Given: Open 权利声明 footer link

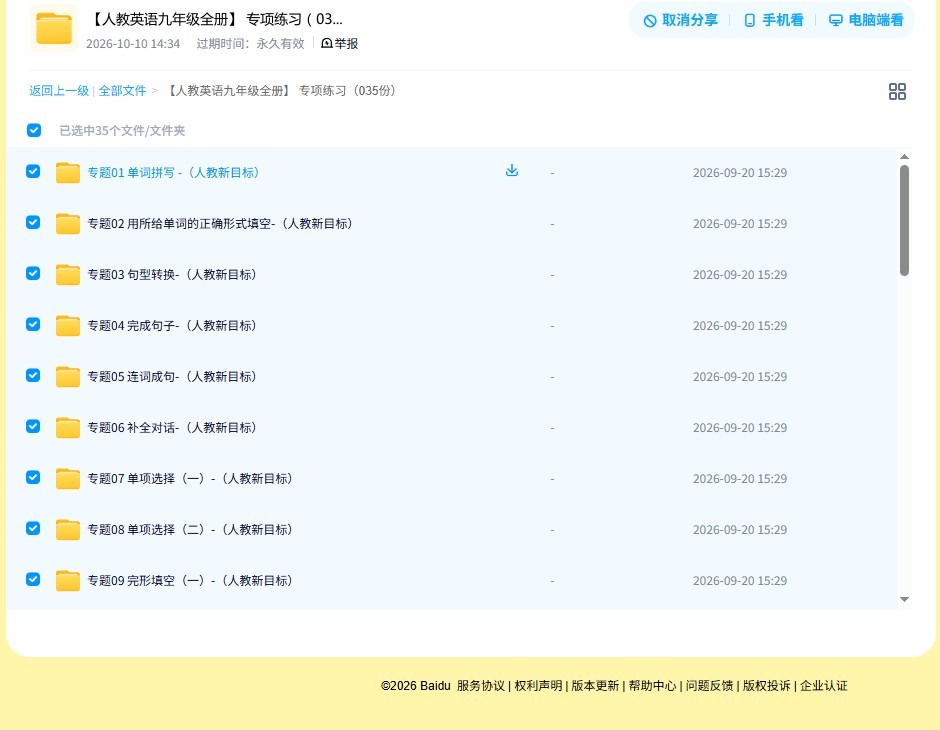Looking at the screenshot, I should point(538,686).
